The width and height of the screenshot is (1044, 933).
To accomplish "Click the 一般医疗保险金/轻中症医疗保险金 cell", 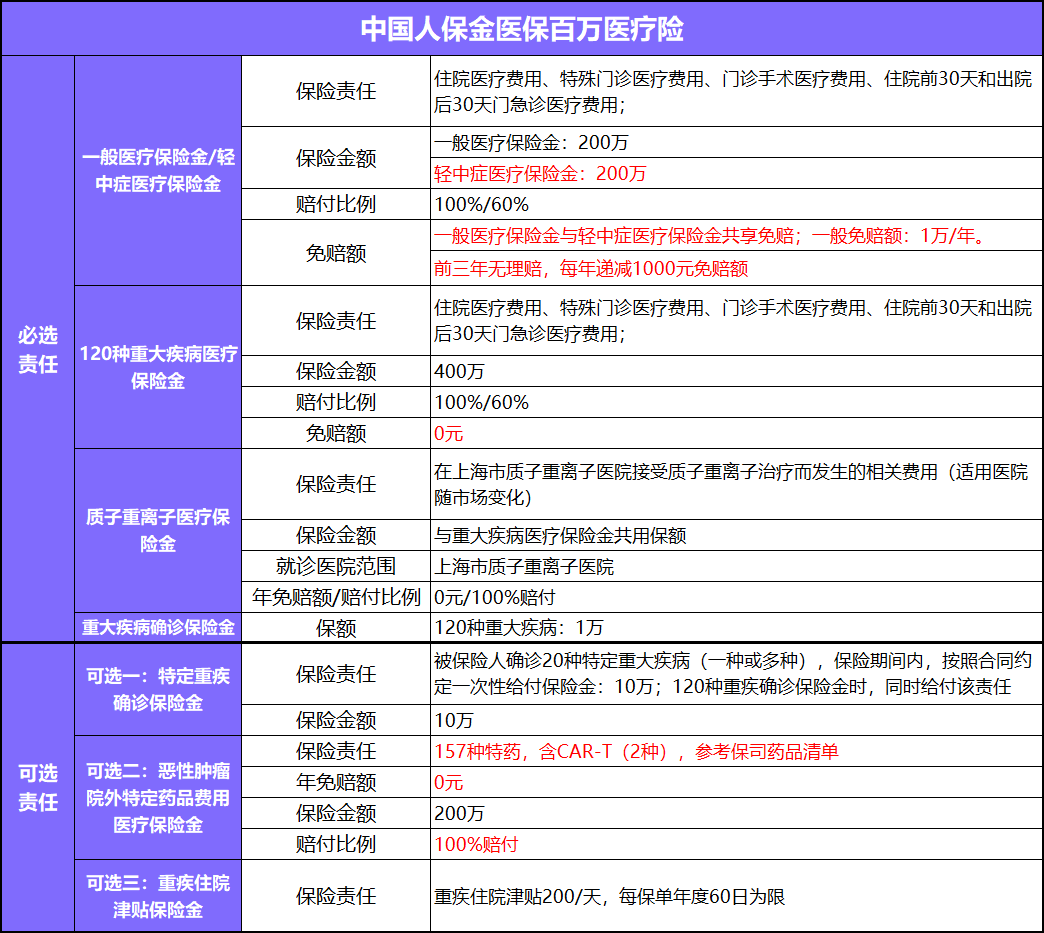I will pyautogui.click(x=158, y=170).
